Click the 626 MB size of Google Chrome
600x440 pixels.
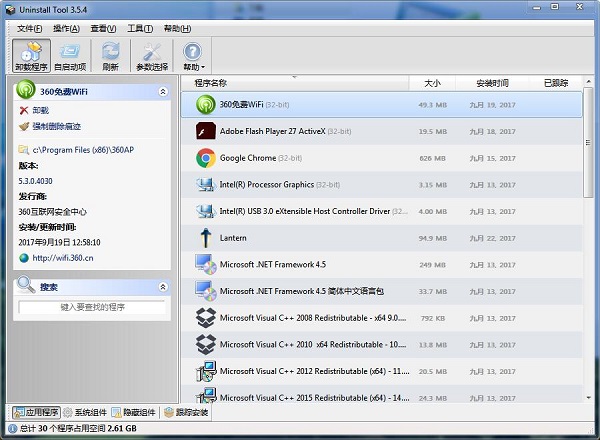click(x=432, y=158)
